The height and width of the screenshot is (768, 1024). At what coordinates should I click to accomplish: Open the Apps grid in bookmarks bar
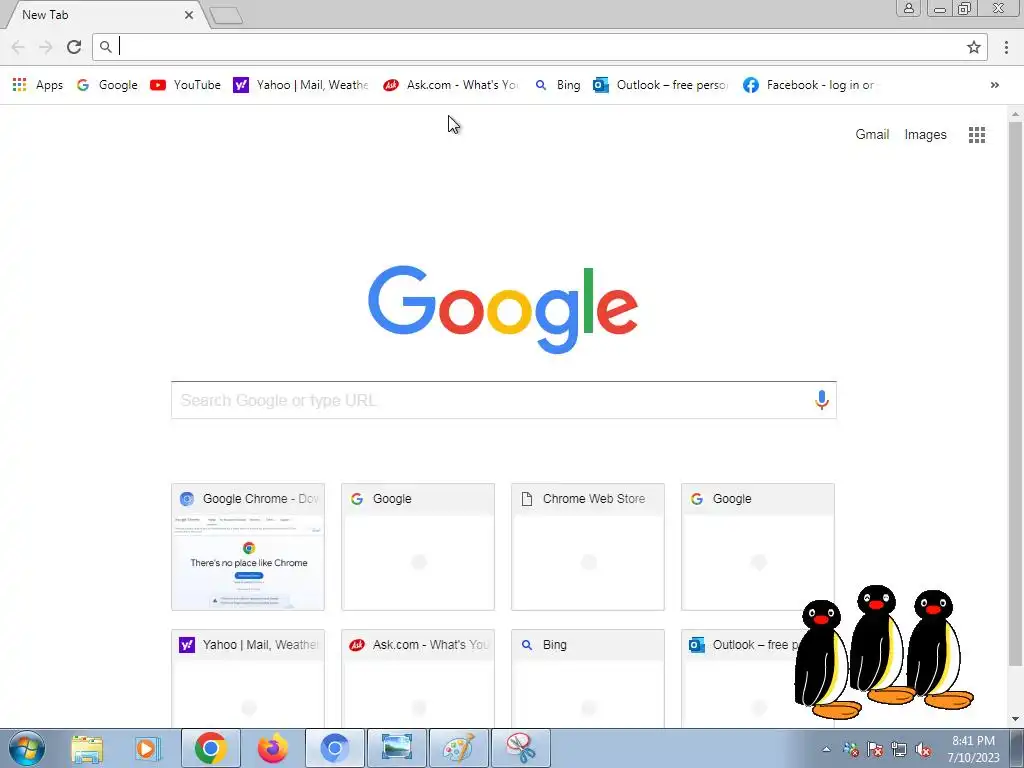38,85
